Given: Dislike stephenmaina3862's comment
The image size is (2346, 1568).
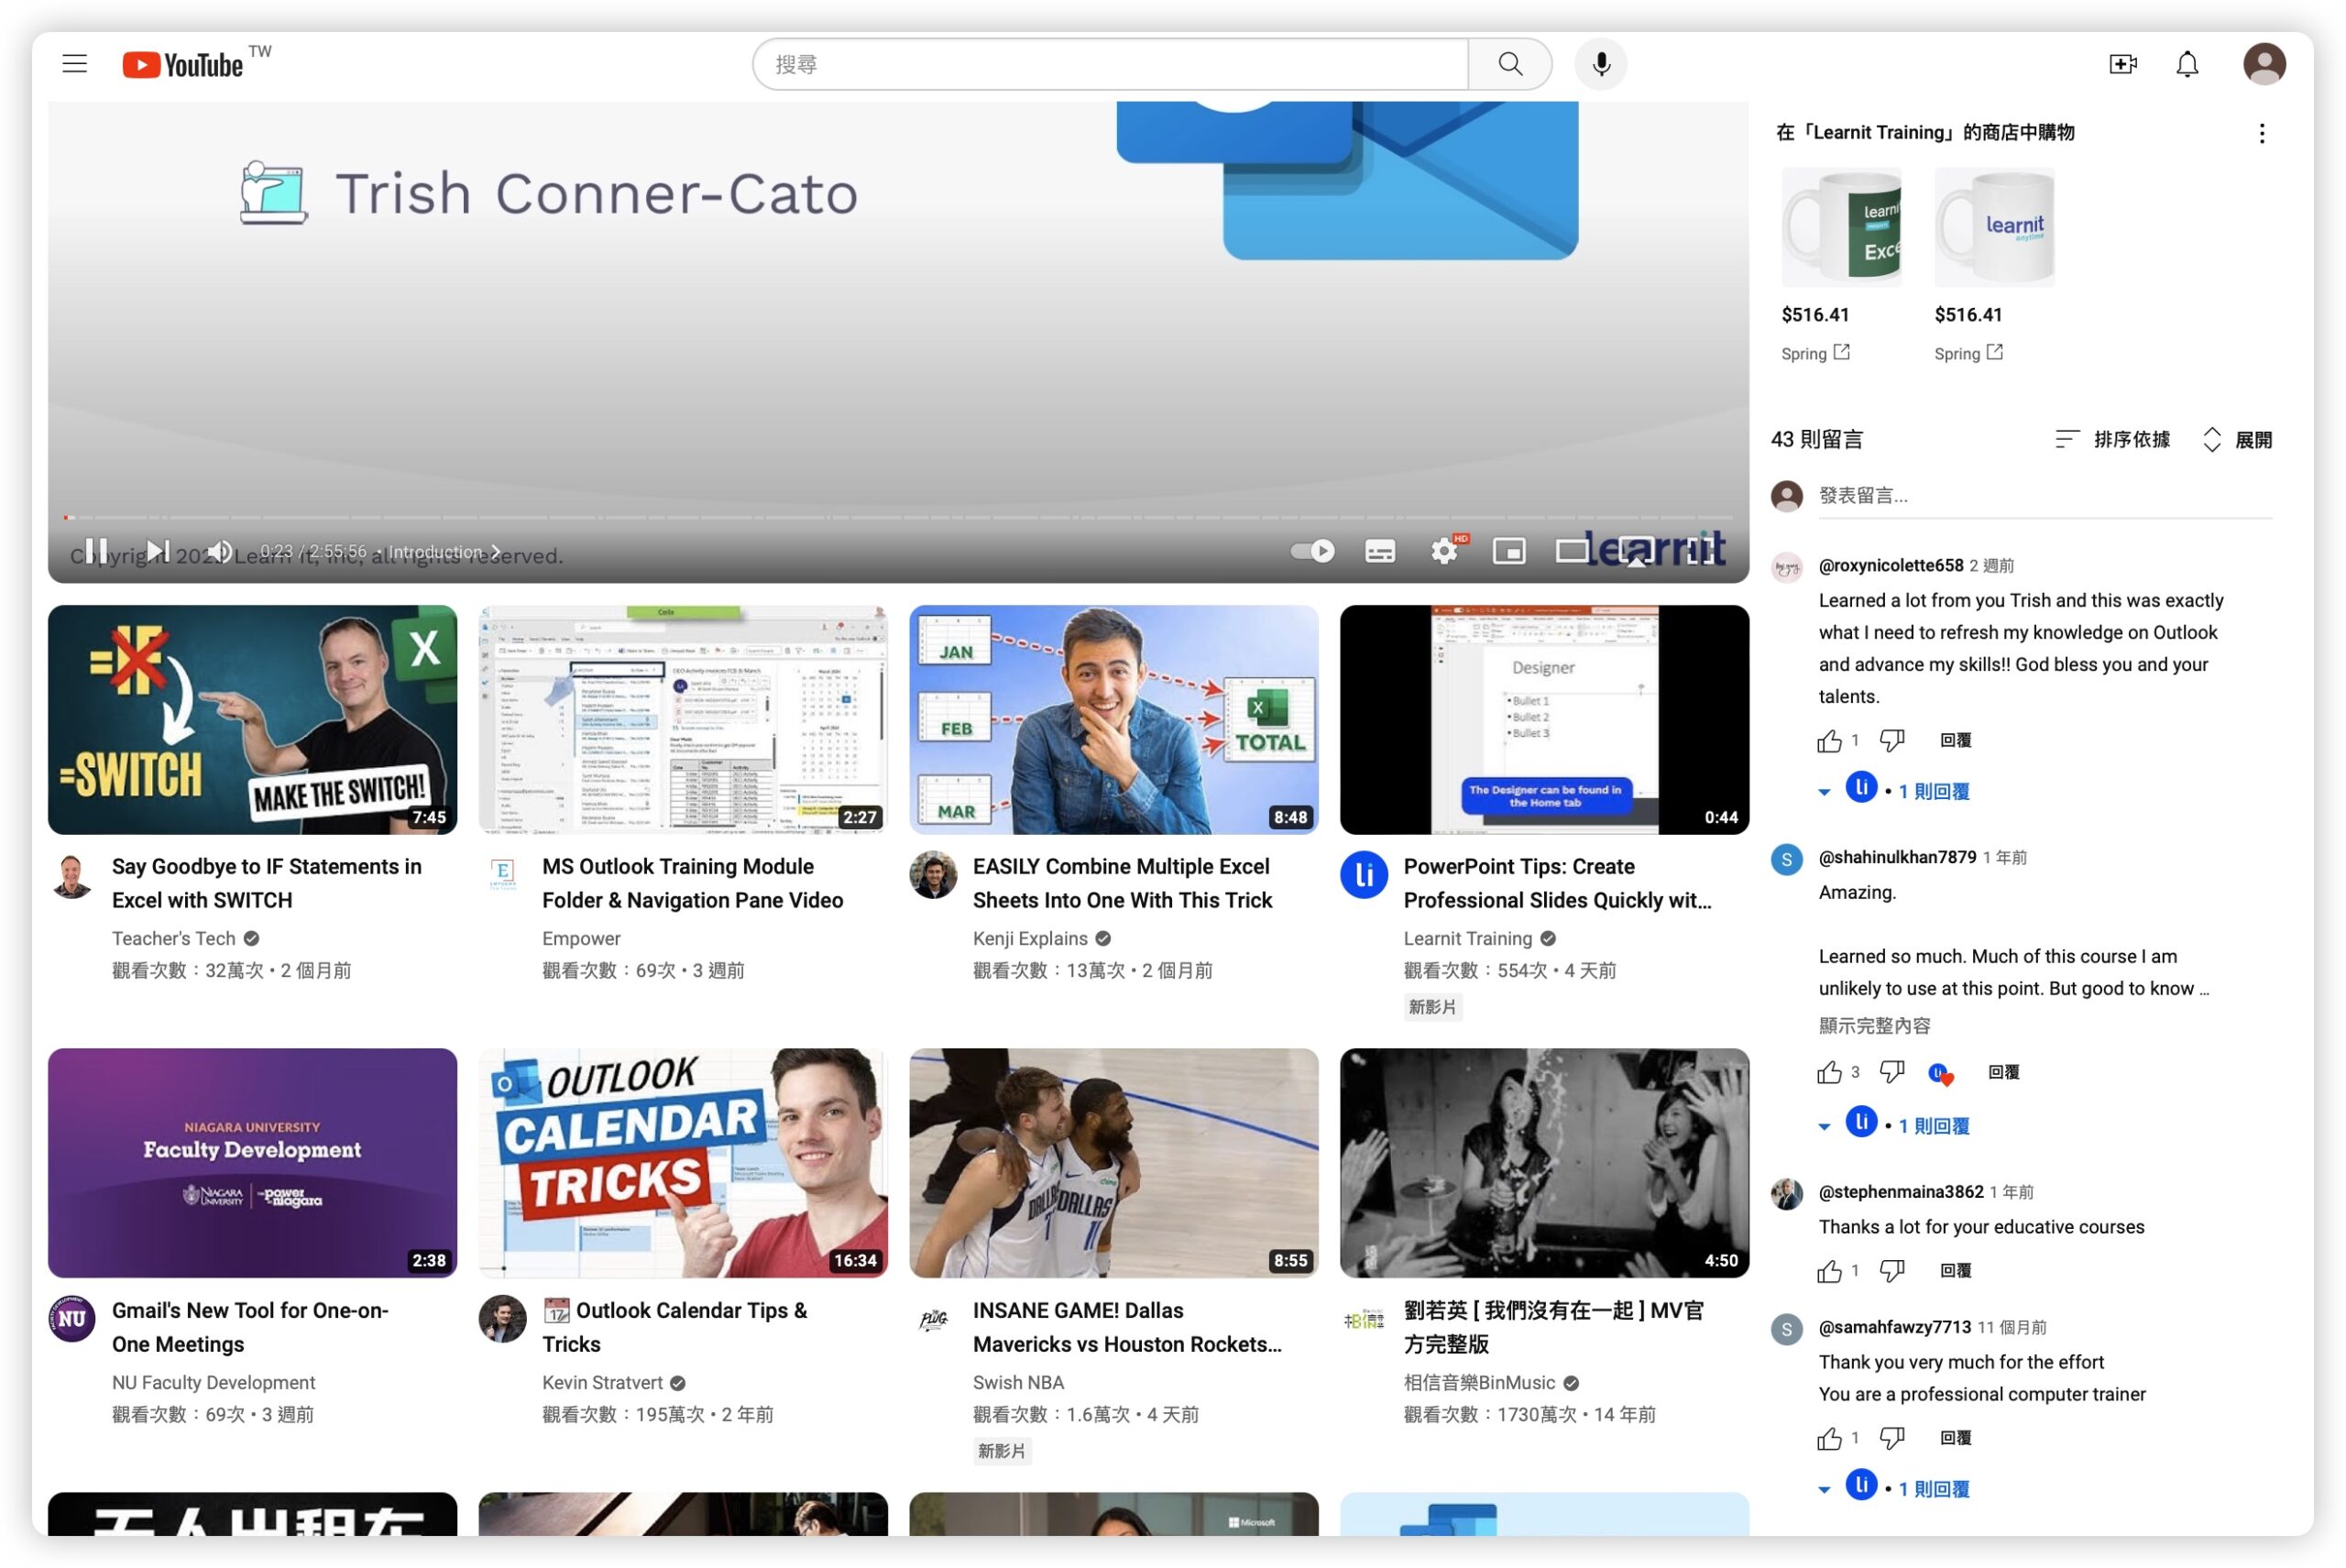Looking at the screenshot, I should (x=1891, y=1271).
